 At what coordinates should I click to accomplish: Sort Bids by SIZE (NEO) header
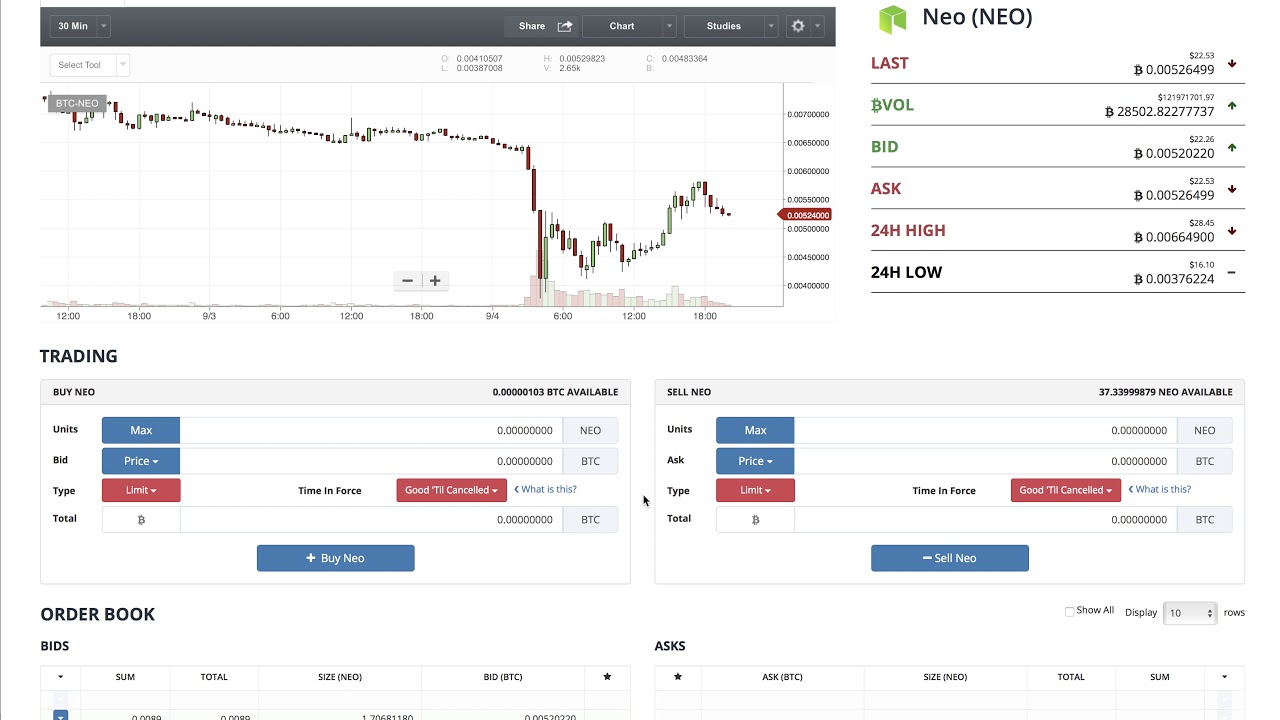pos(340,677)
